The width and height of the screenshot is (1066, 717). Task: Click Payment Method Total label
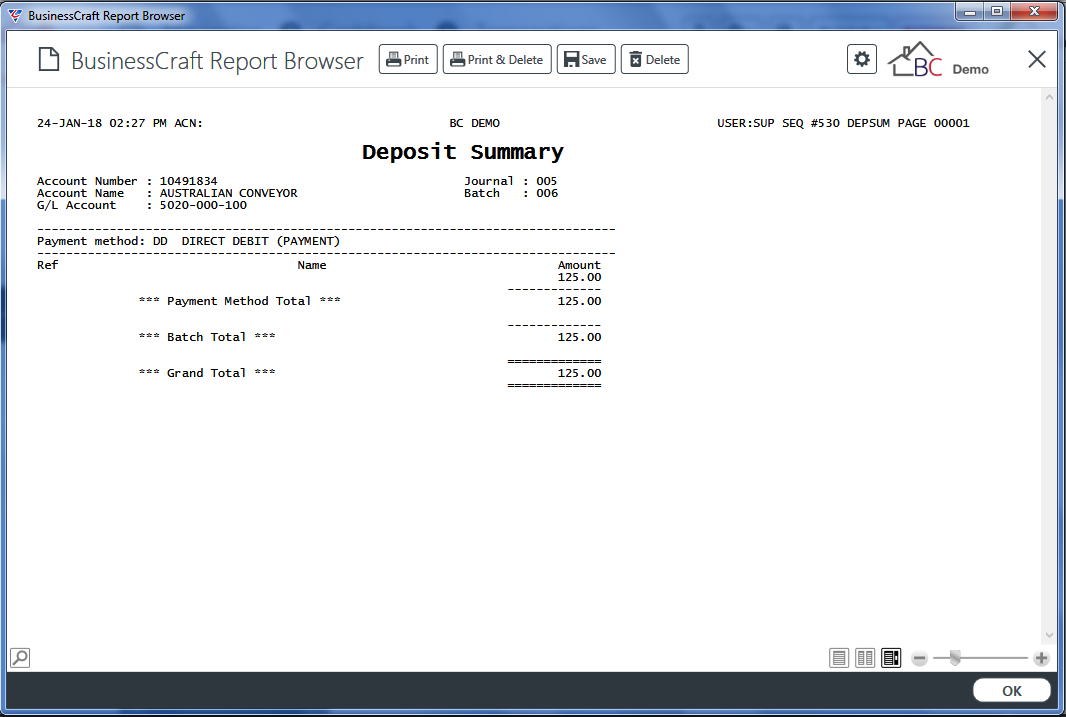point(239,301)
